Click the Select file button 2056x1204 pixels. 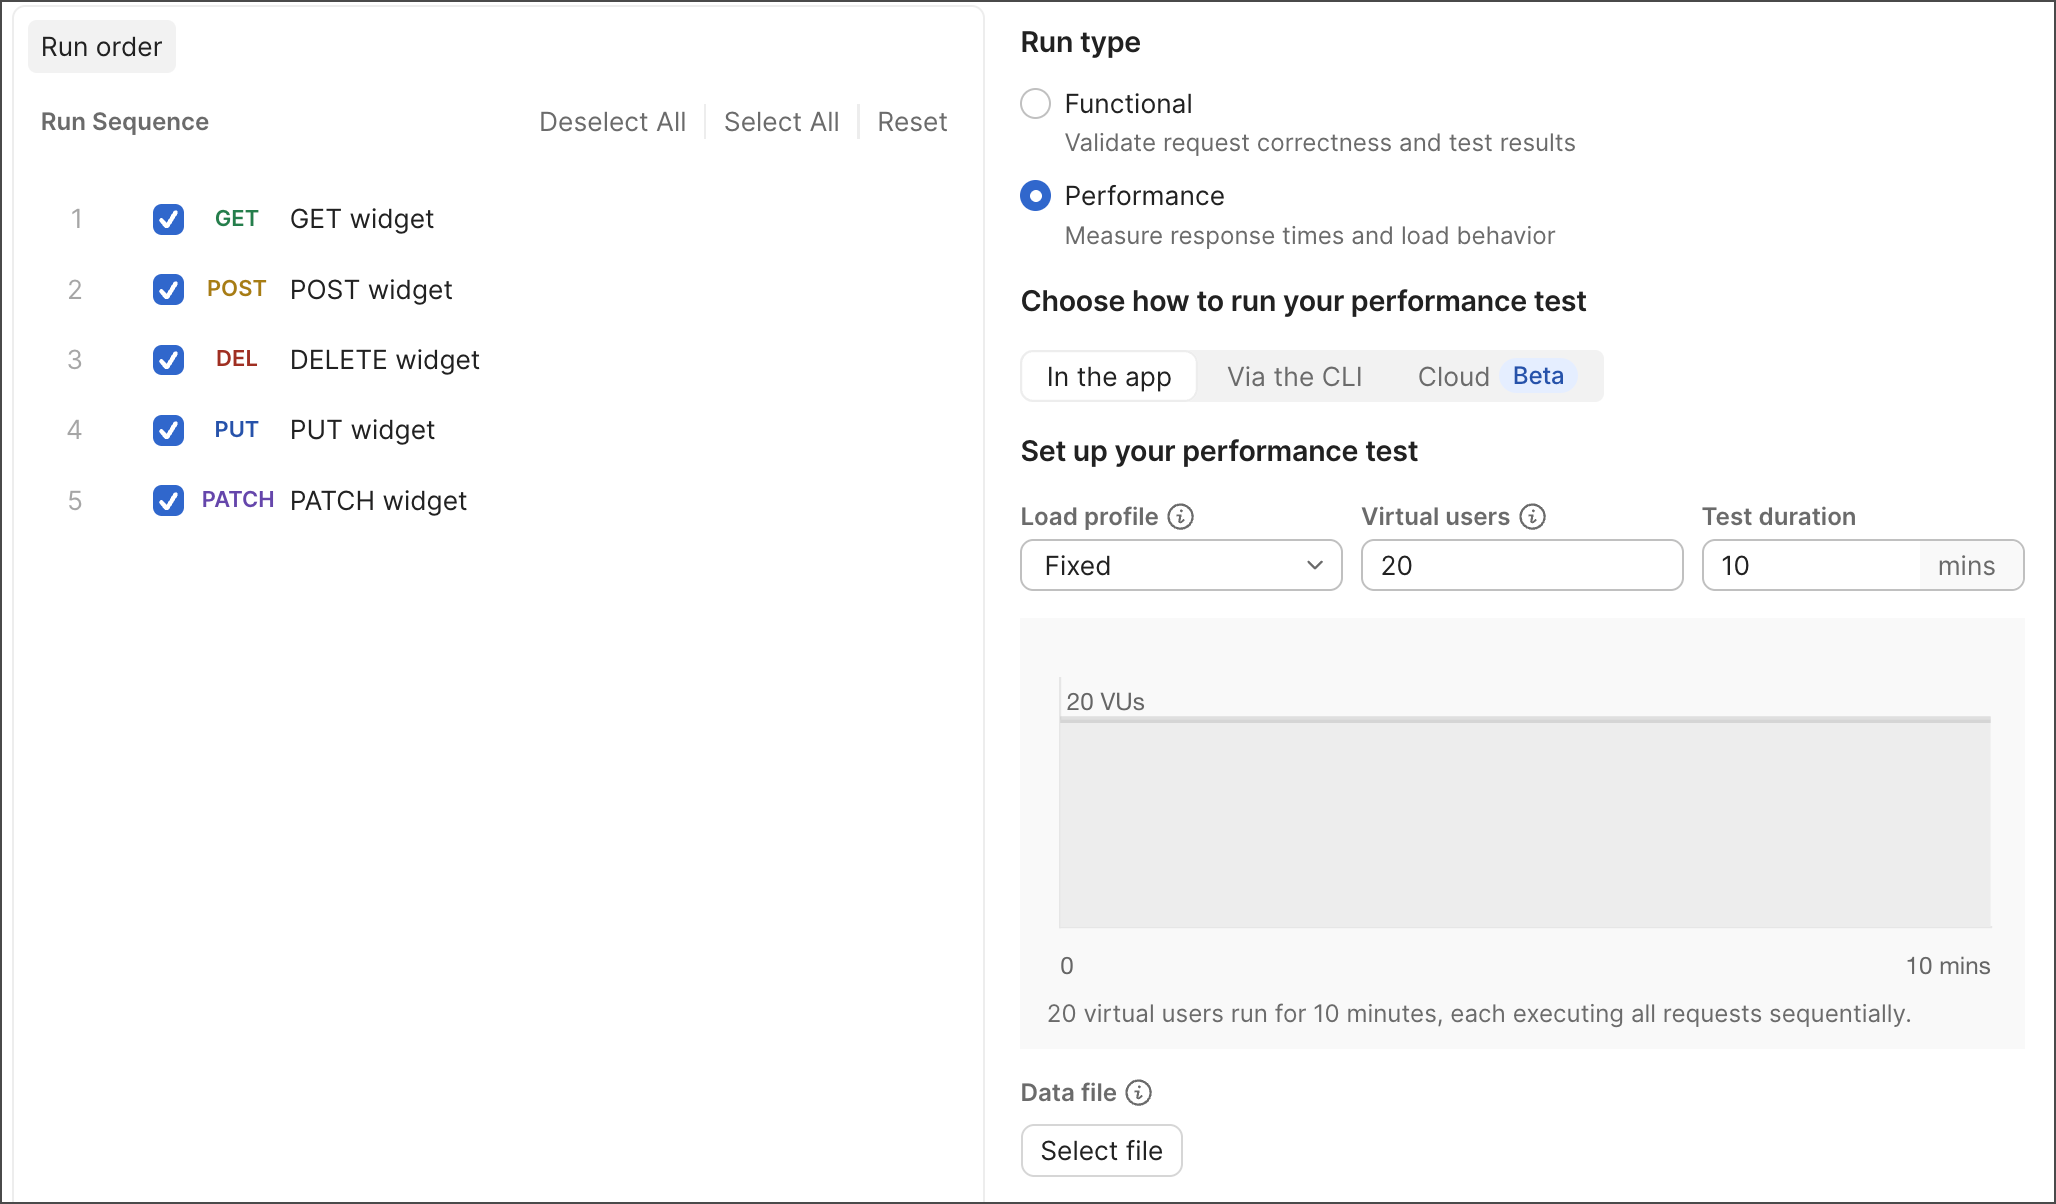click(1102, 1151)
